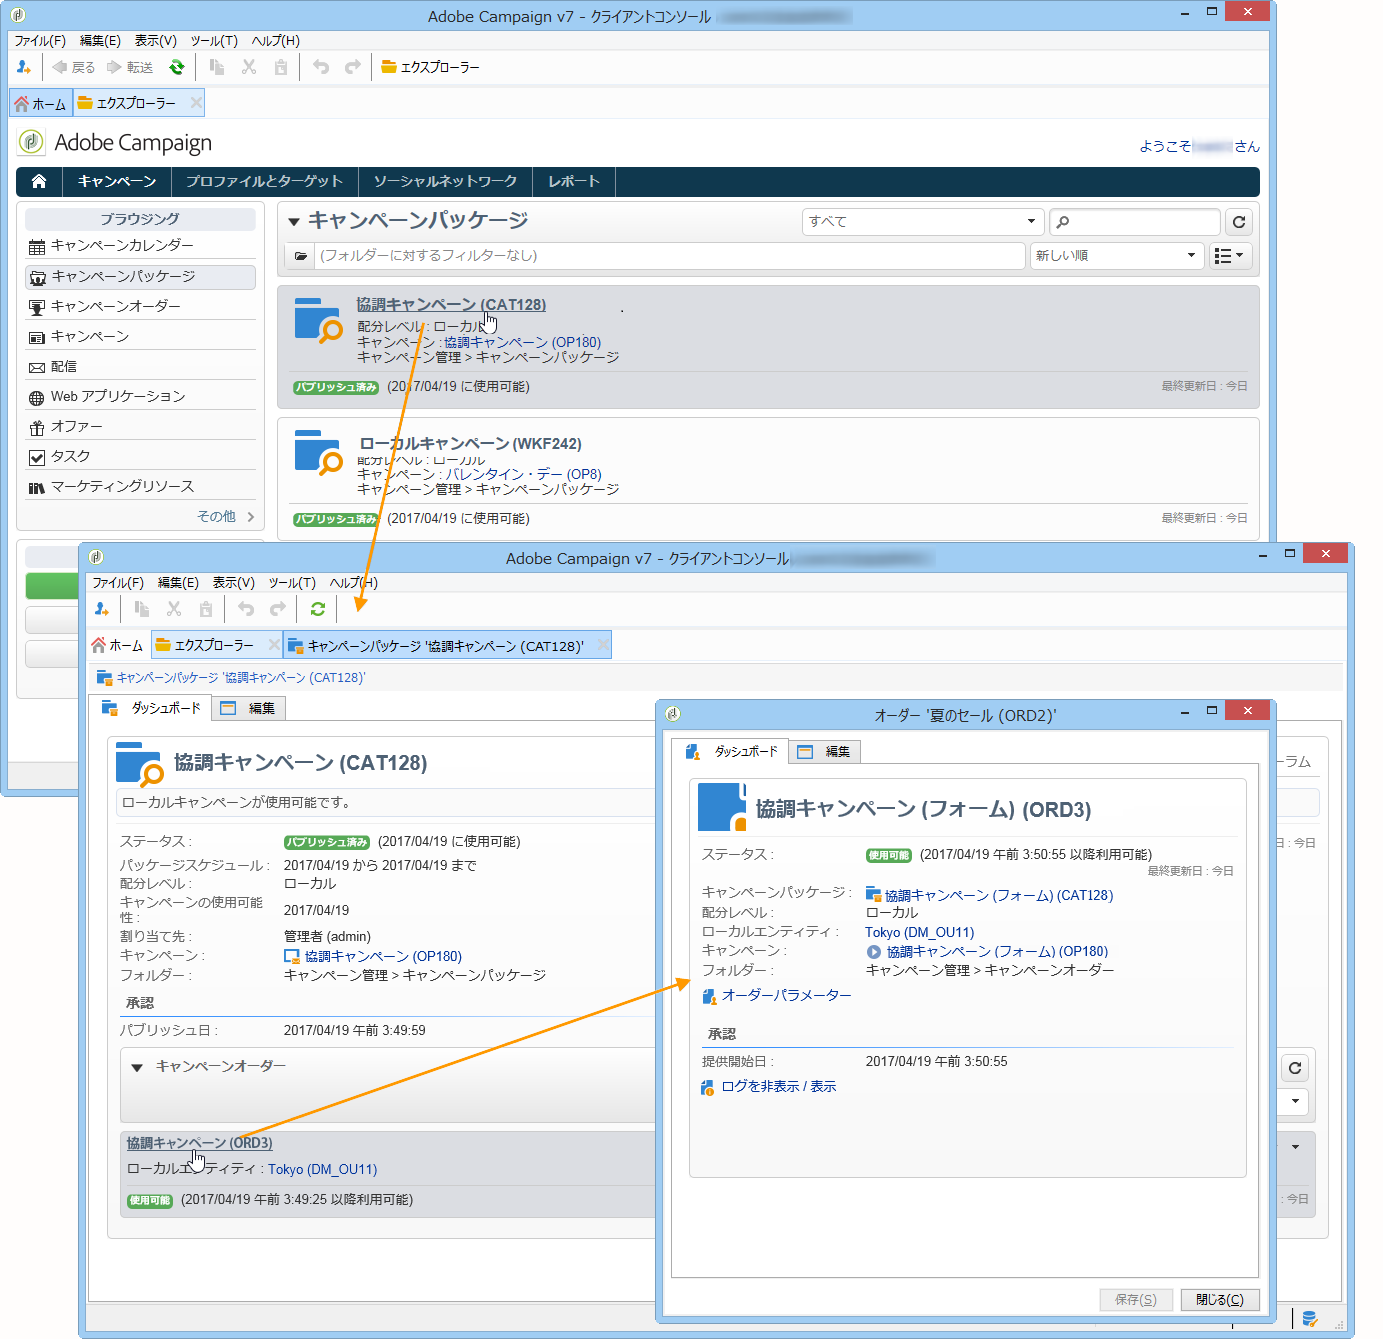Switch to レポート in the navigation bar
Image resolution: width=1383 pixels, height=1339 pixels.
tap(574, 181)
